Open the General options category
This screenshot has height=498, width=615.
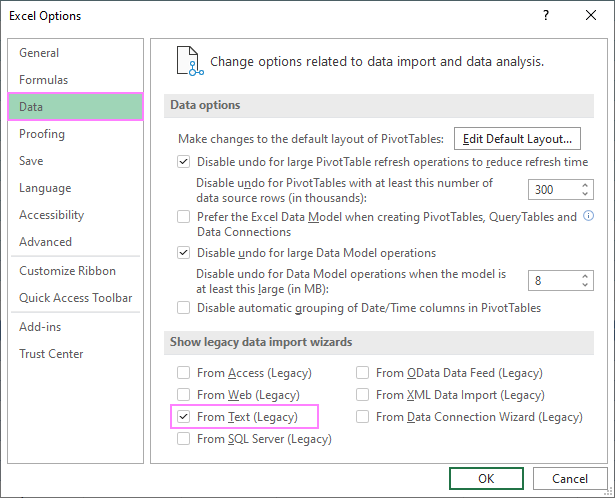(75, 53)
